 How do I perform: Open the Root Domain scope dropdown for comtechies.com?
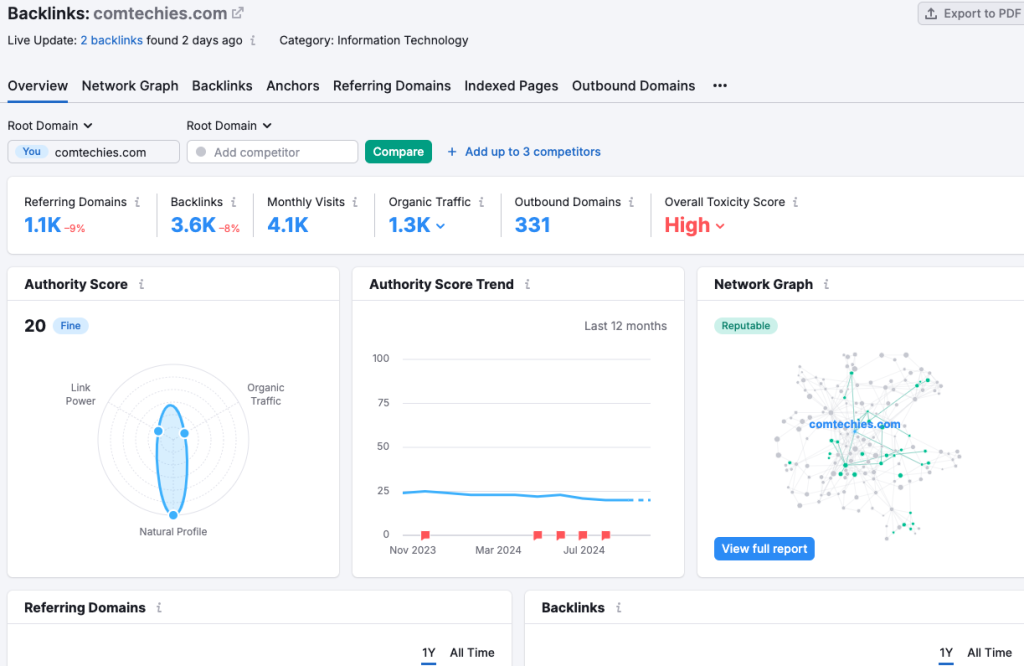[x=50, y=125]
